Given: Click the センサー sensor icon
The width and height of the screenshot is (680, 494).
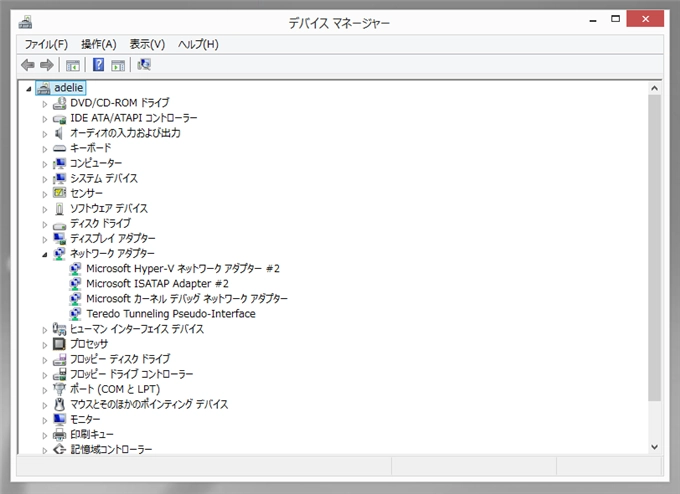Looking at the screenshot, I should click(59, 193).
